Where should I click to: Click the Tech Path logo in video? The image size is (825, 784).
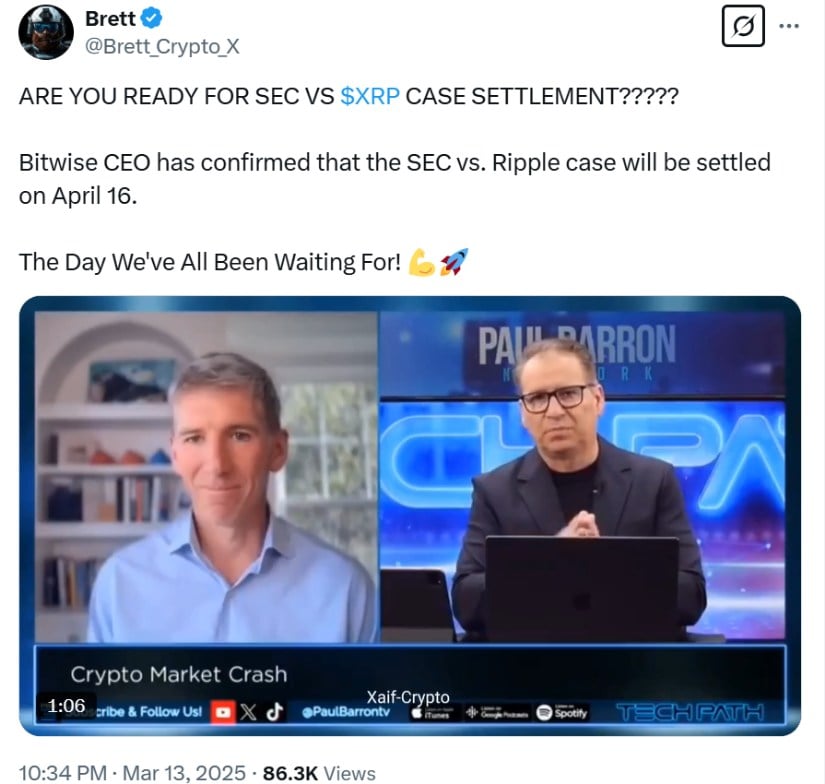pos(690,712)
